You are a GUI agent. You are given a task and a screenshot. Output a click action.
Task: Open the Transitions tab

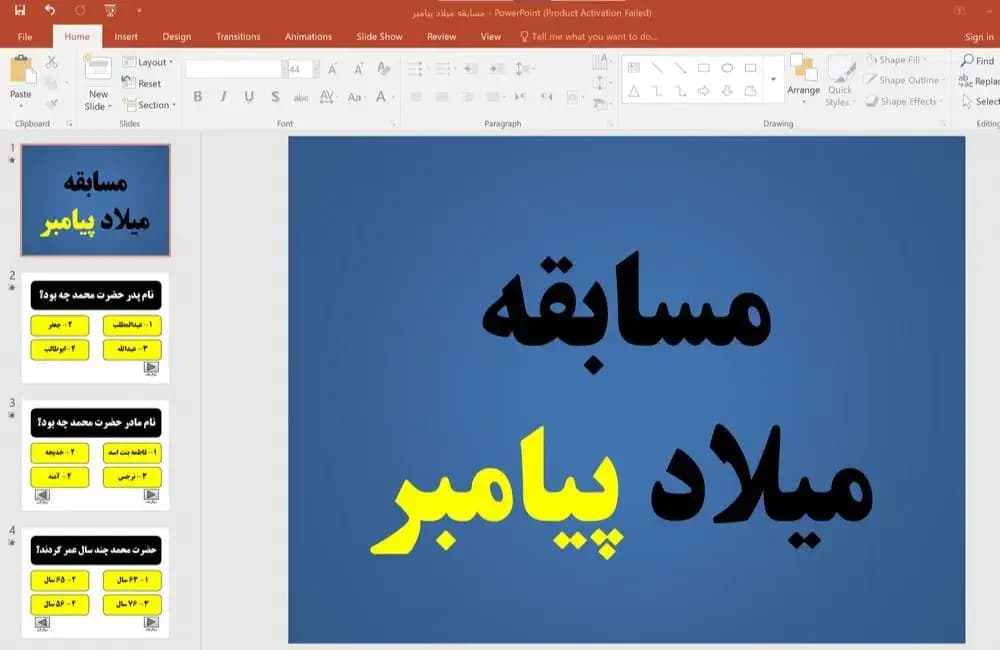(238, 36)
